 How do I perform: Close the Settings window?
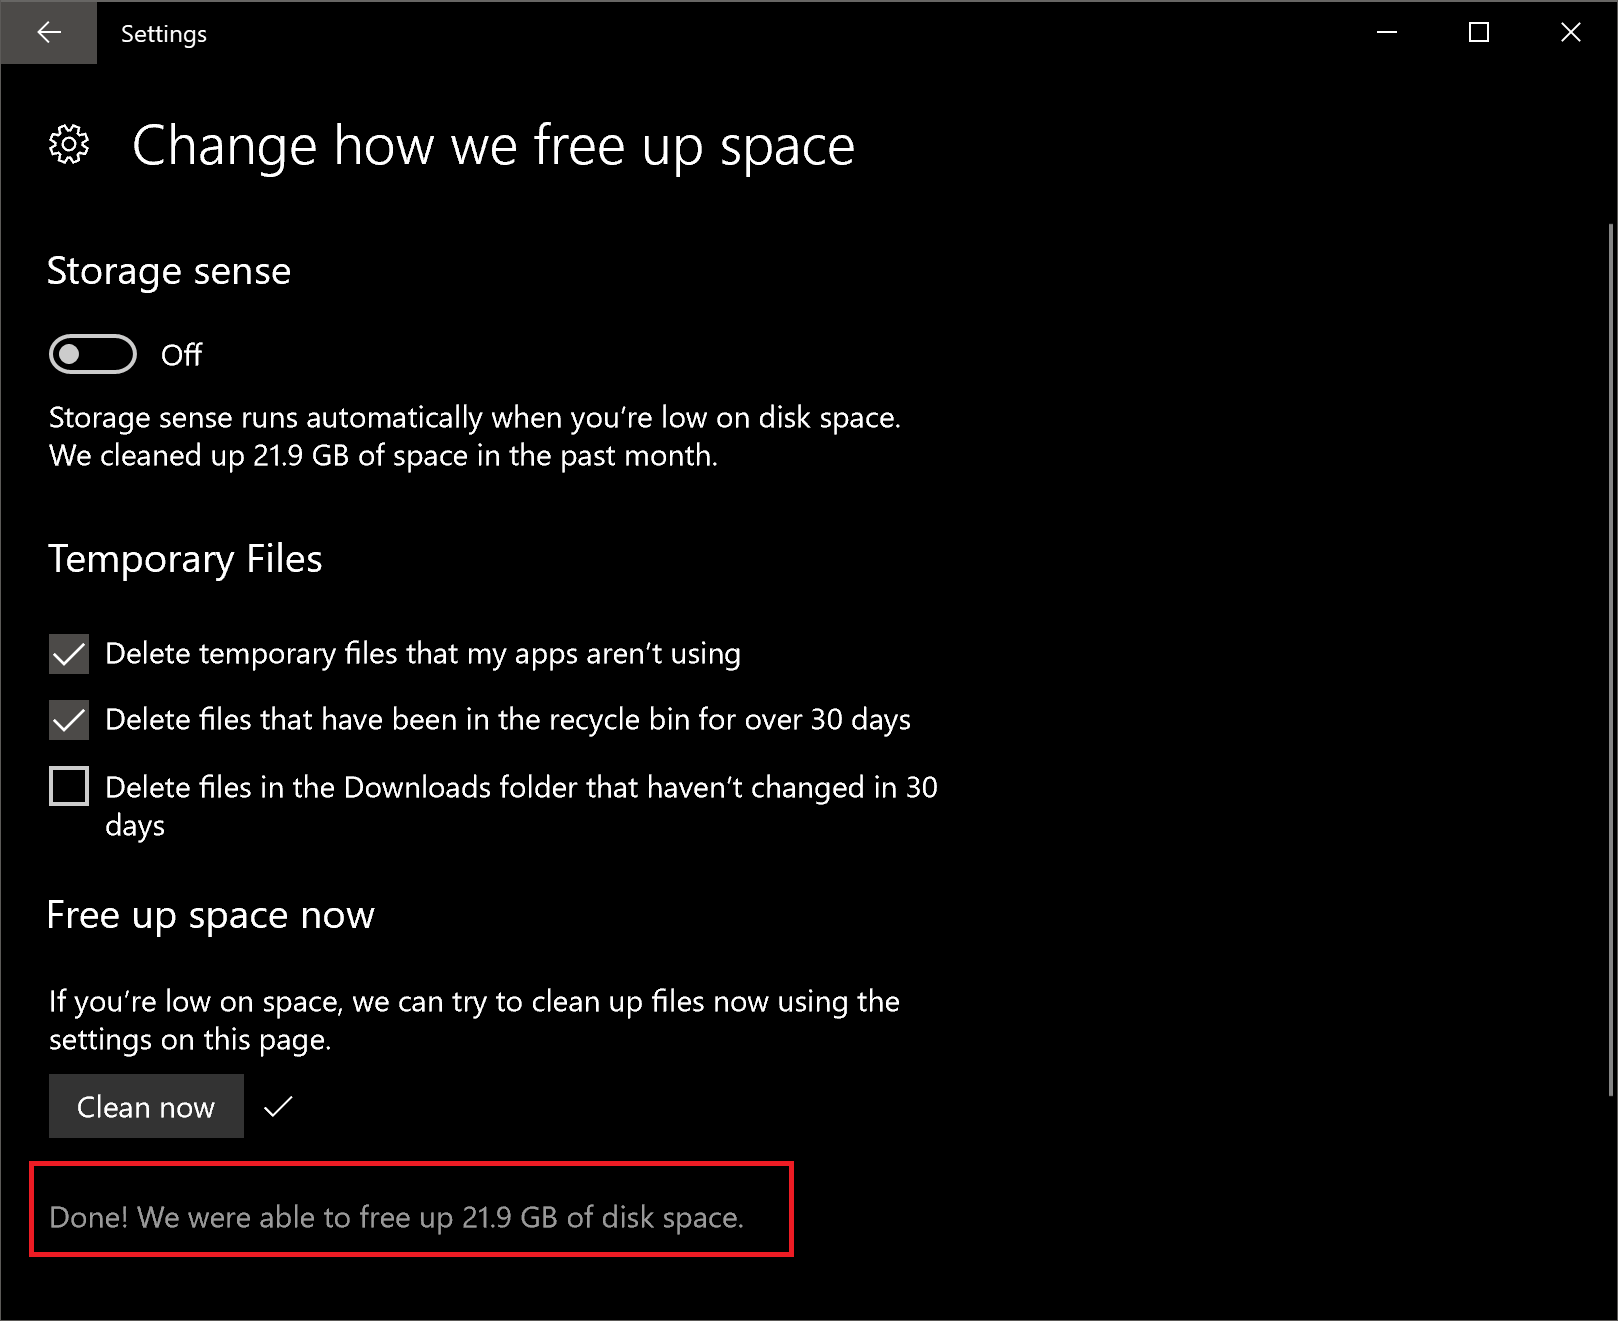[1571, 33]
